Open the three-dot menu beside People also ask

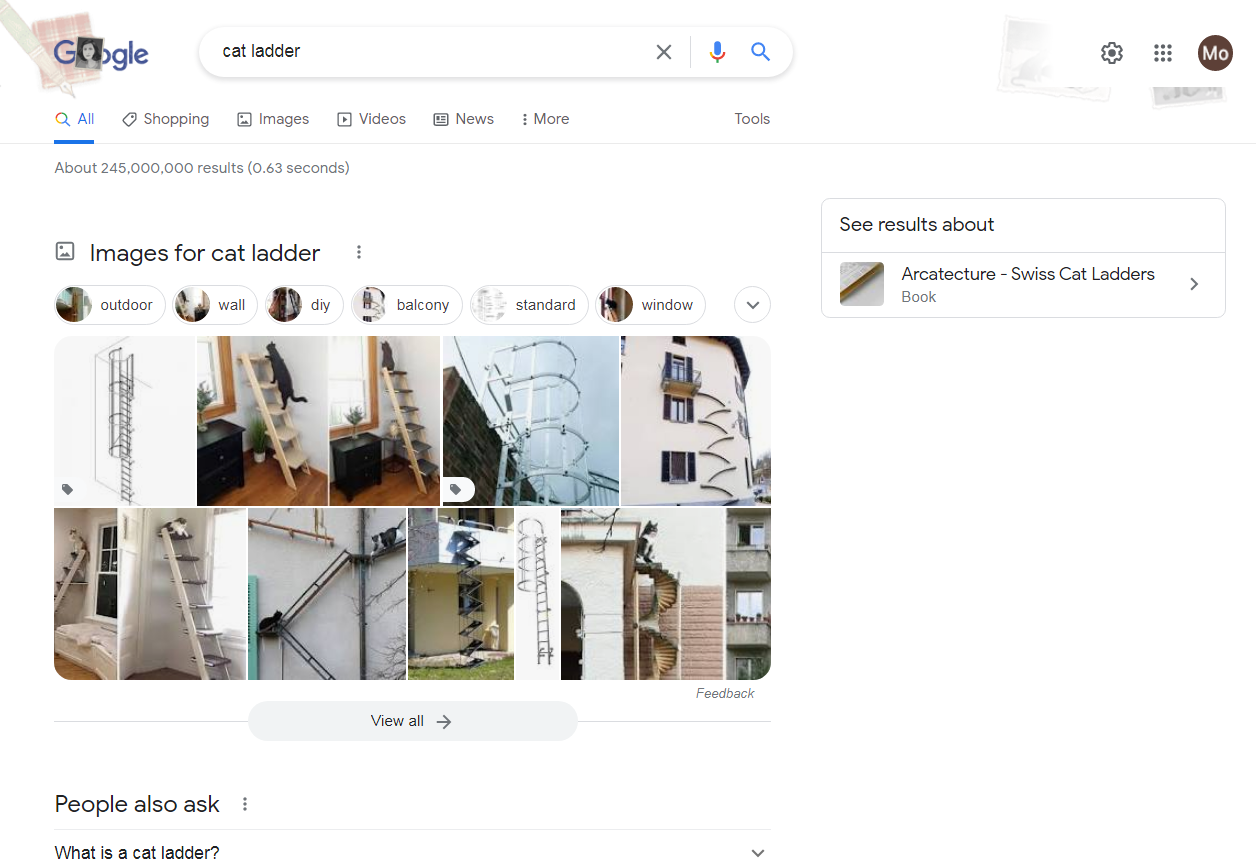[245, 804]
